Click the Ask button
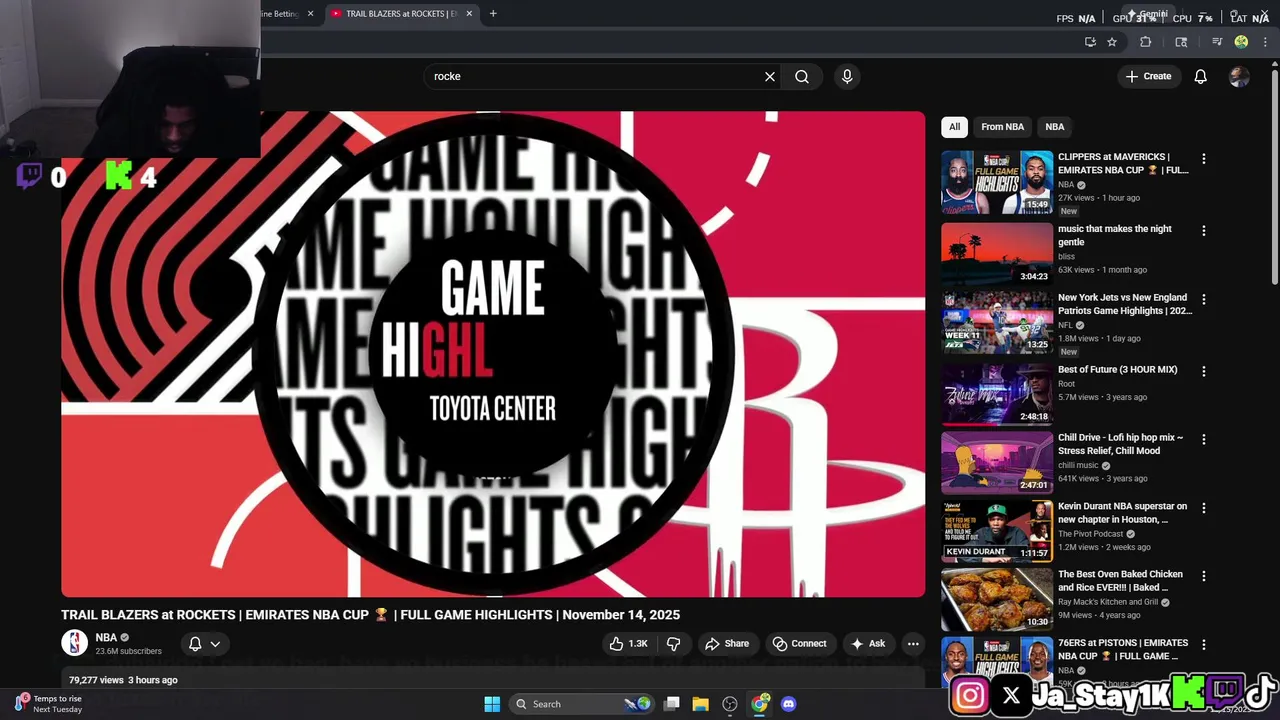Image resolution: width=1280 pixels, height=720 pixels. (867, 644)
